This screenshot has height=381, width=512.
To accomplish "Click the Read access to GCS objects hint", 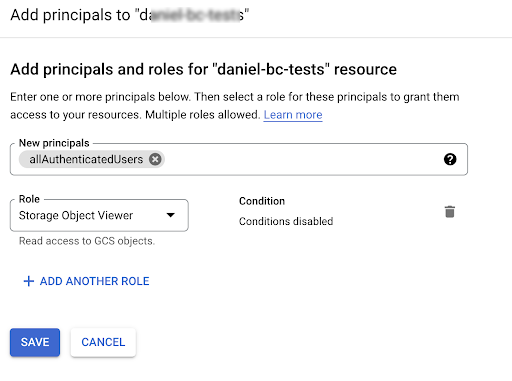I will coord(87,241).
